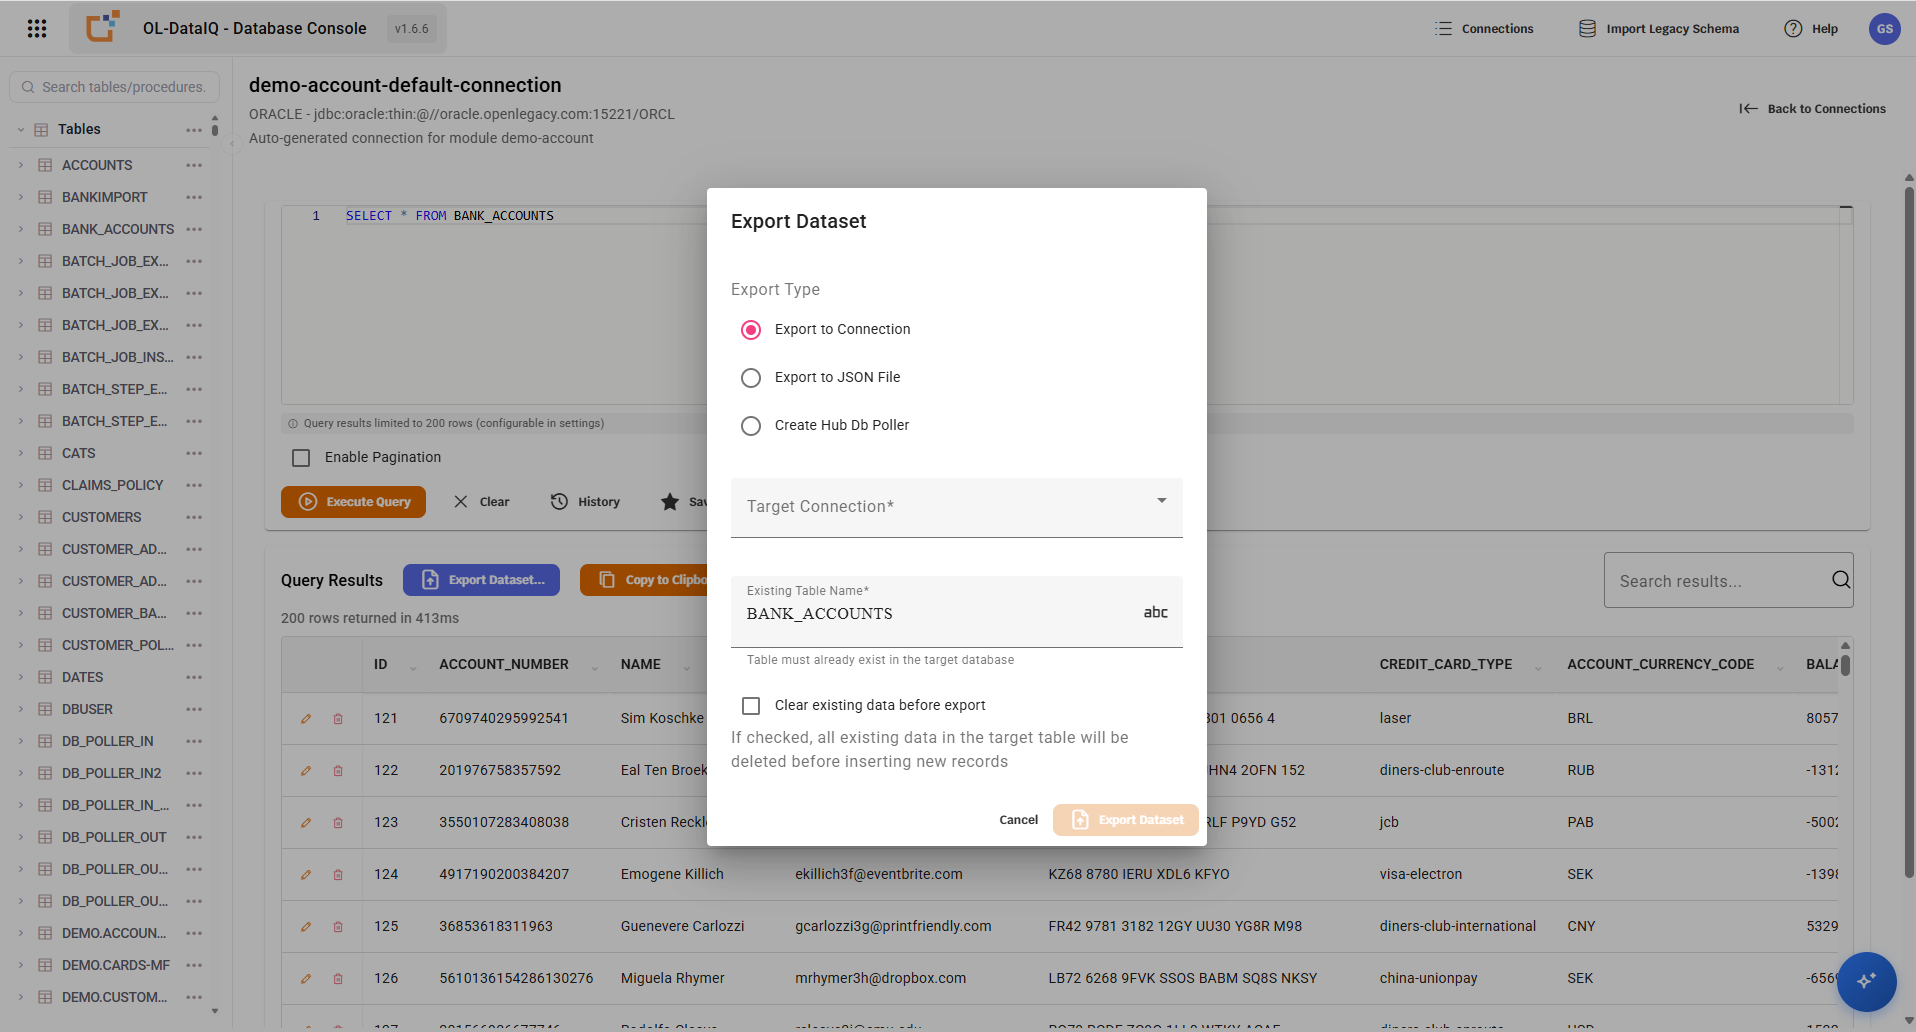
Task: Toggle Enable Pagination checkbox
Action: pyautogui.click(x=301, y=458)
